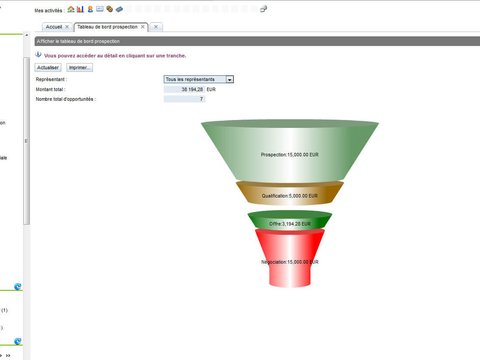Click the home icon in Mes activités
The width and height of the screenshot is (480, 360).
pyautogui.click(x=71, y=9)
